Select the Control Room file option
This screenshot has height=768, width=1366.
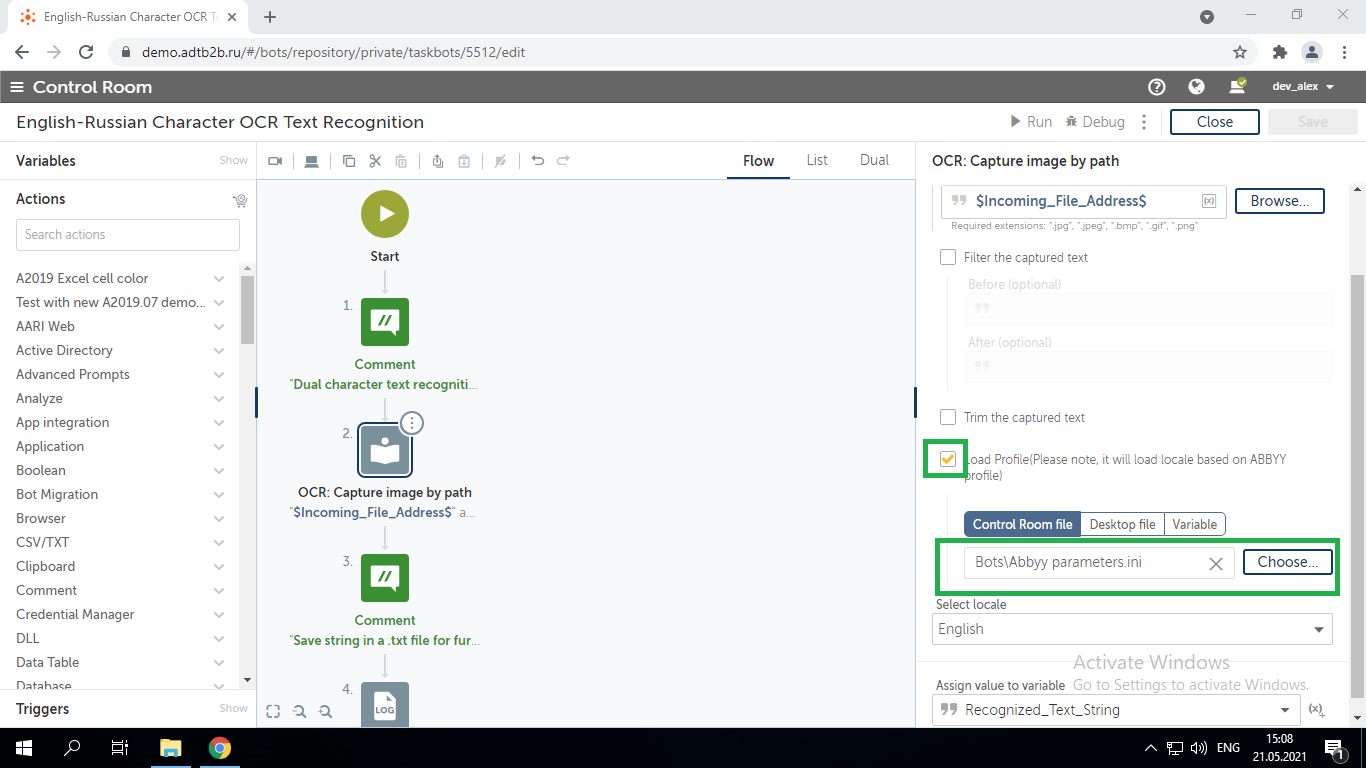1022,524
